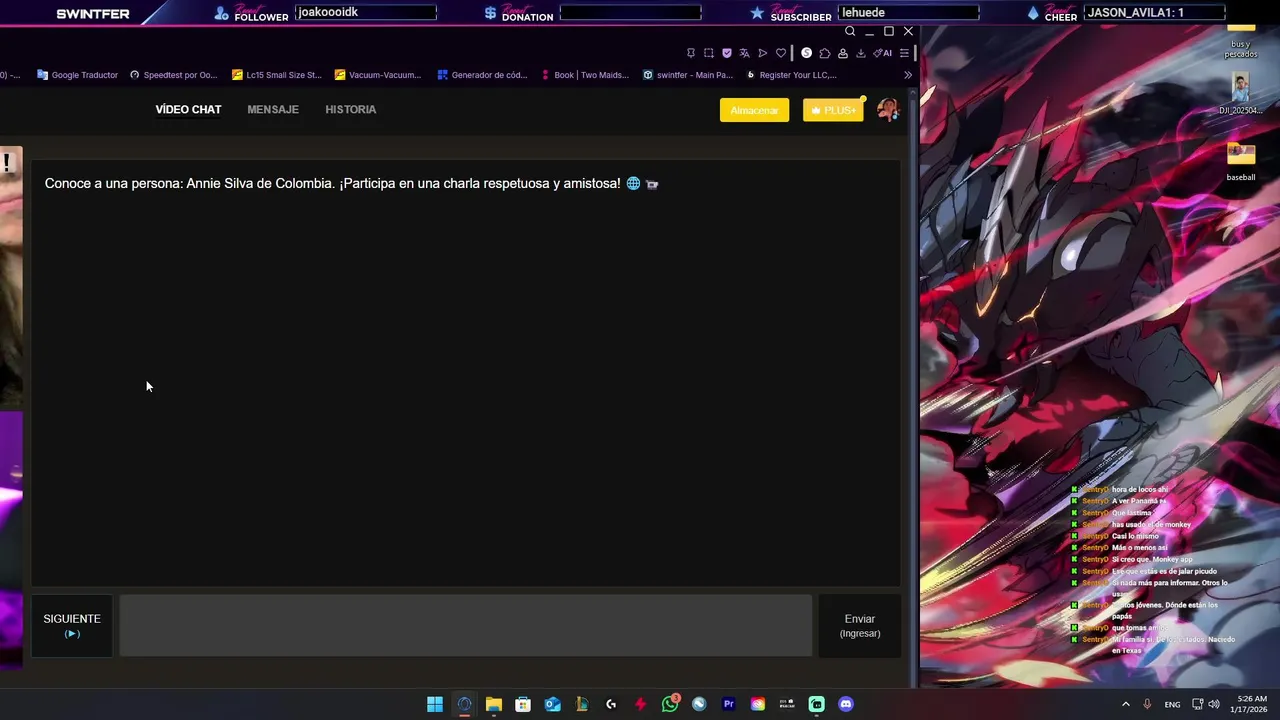Open the extensions puzzle-piece icon
1280x720 pixels.
(x=824, y=53)
